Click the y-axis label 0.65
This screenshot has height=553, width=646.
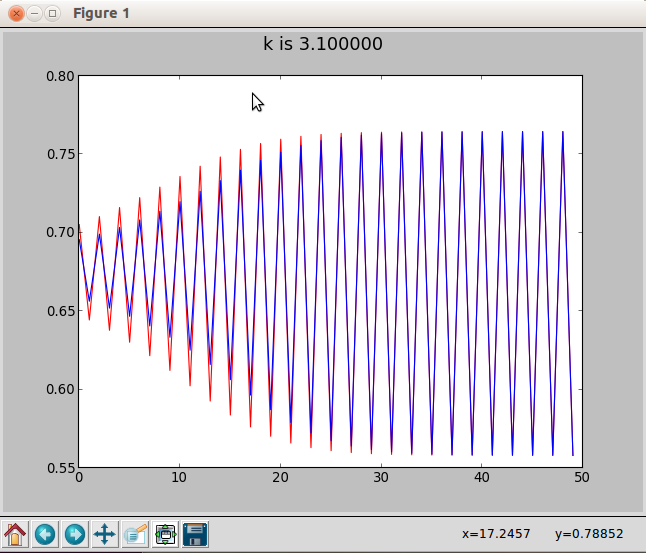[x=60, y=311]
